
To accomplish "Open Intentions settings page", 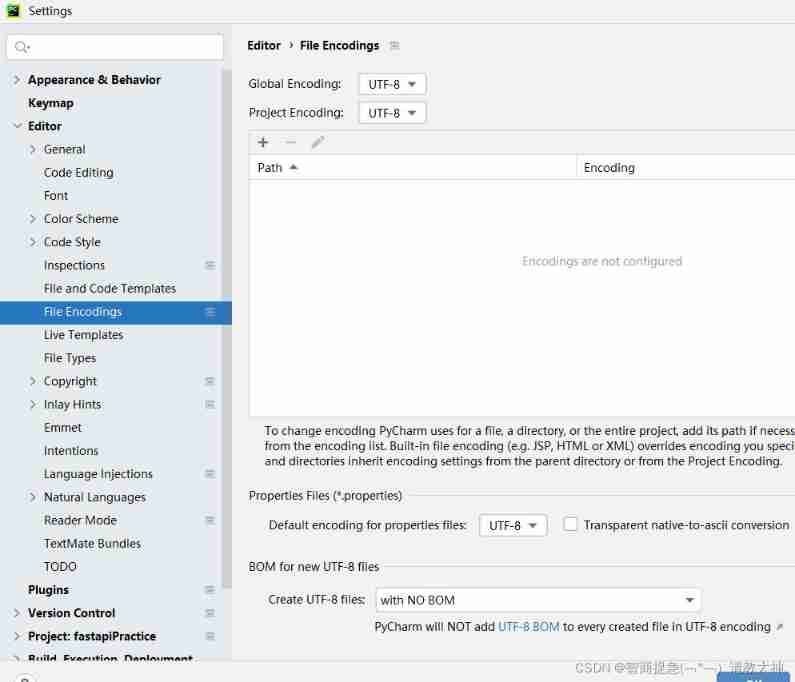I will coord(71,451).
